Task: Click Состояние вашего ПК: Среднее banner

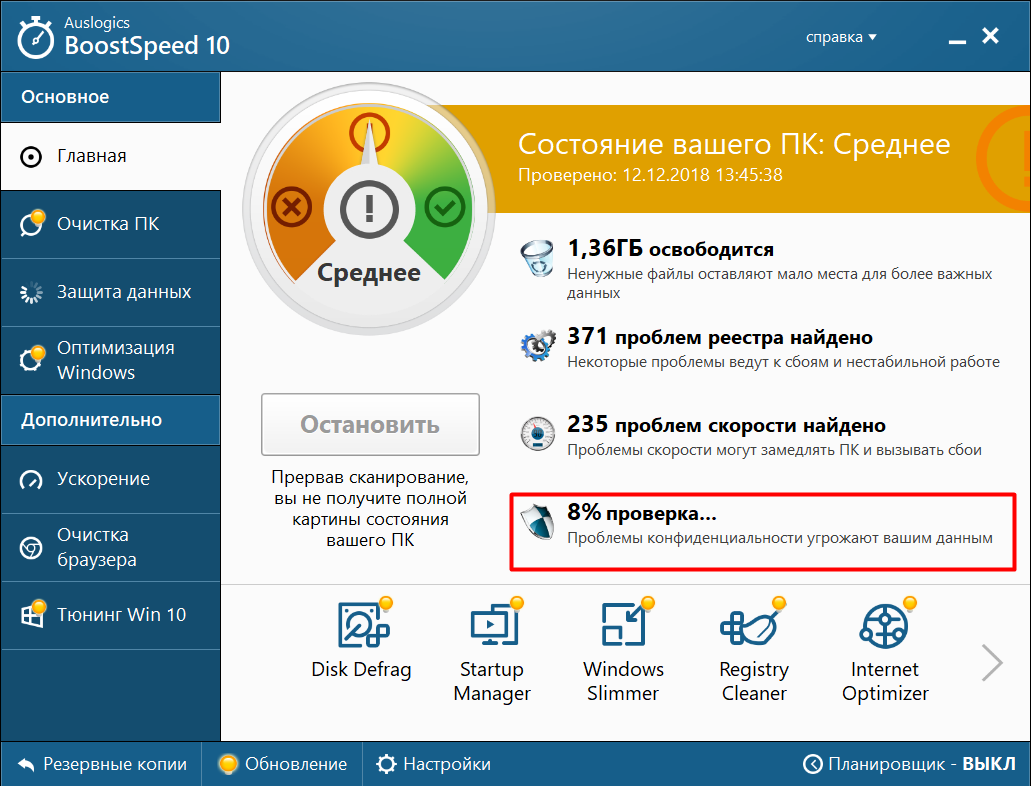Action: pyautogui.click(x=734, y=144)
